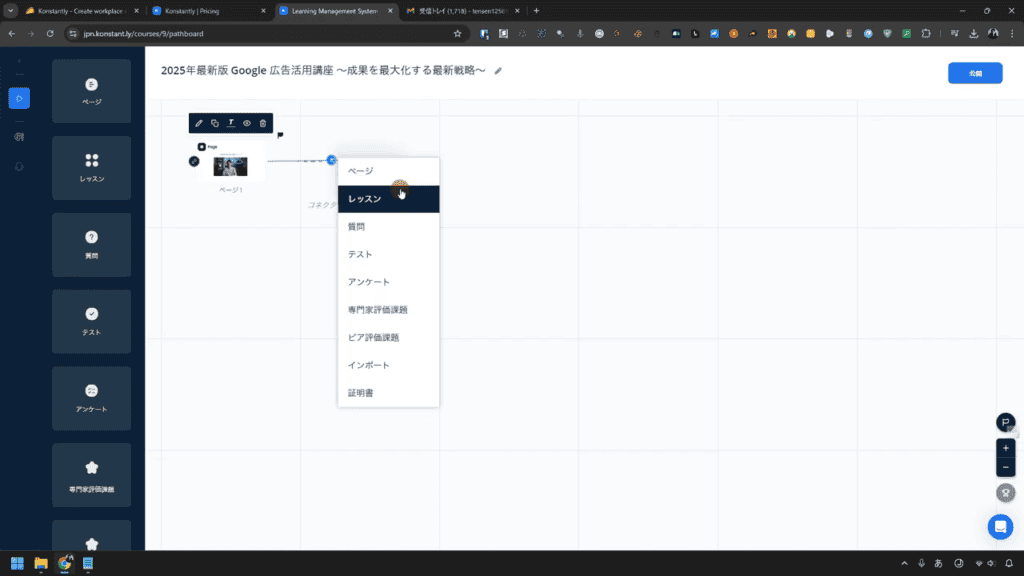Open File Explorer from the taskbar
Viewport: 1024px width, 576px height.
pyautogui.click(x=40, y=563)
